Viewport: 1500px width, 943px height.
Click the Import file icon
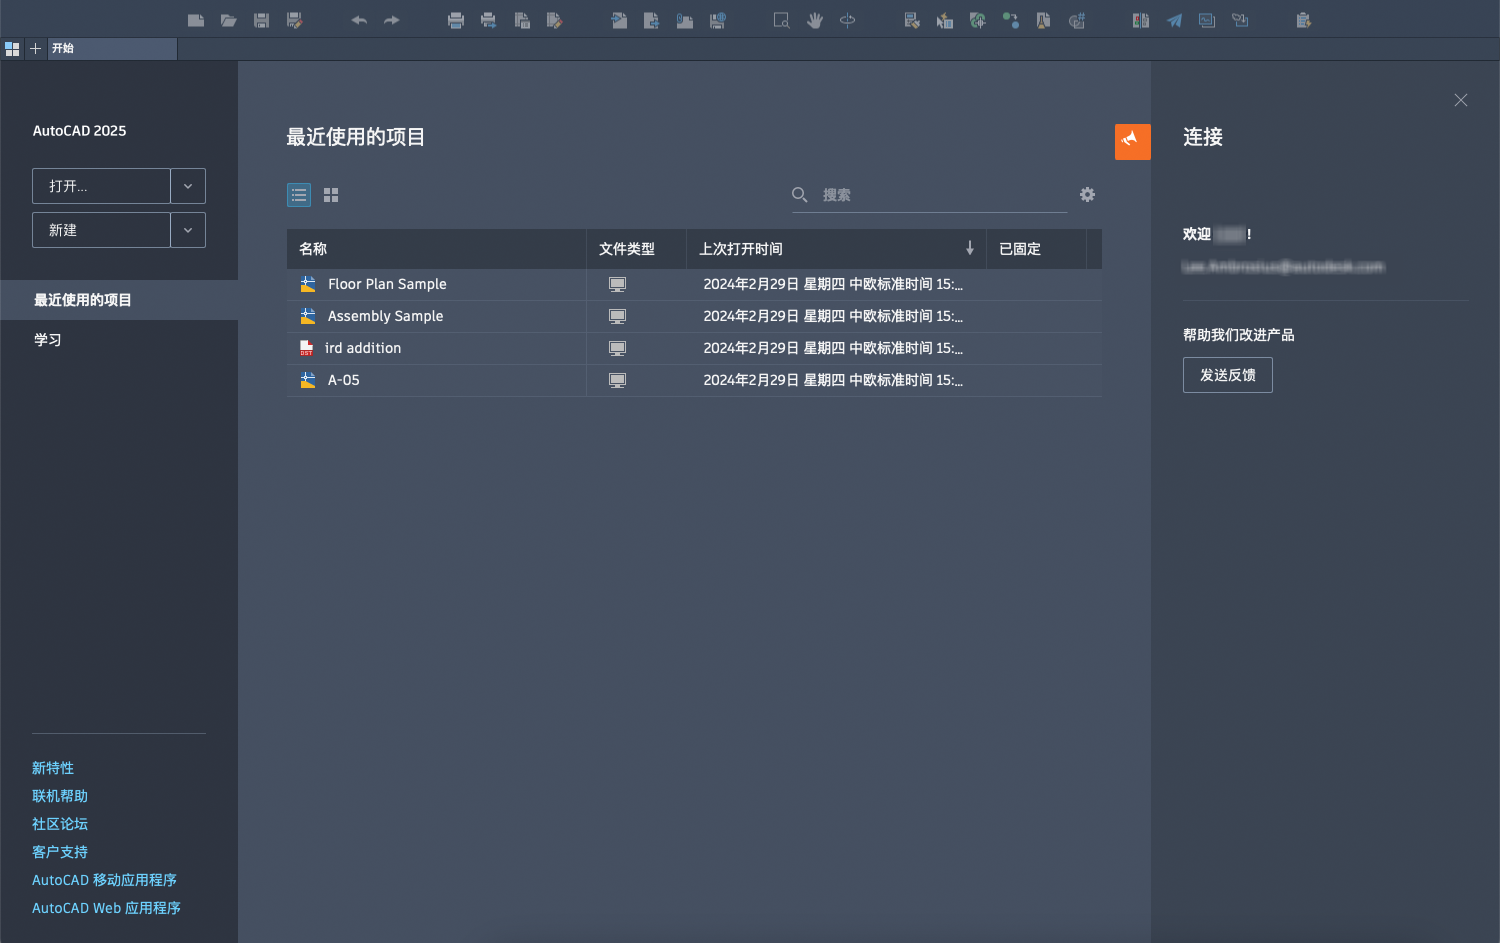tap(619, 20)
